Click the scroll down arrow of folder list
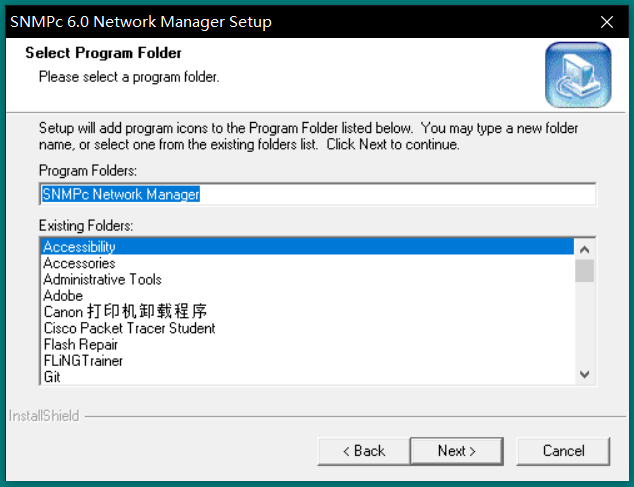 tap(585, 374)
